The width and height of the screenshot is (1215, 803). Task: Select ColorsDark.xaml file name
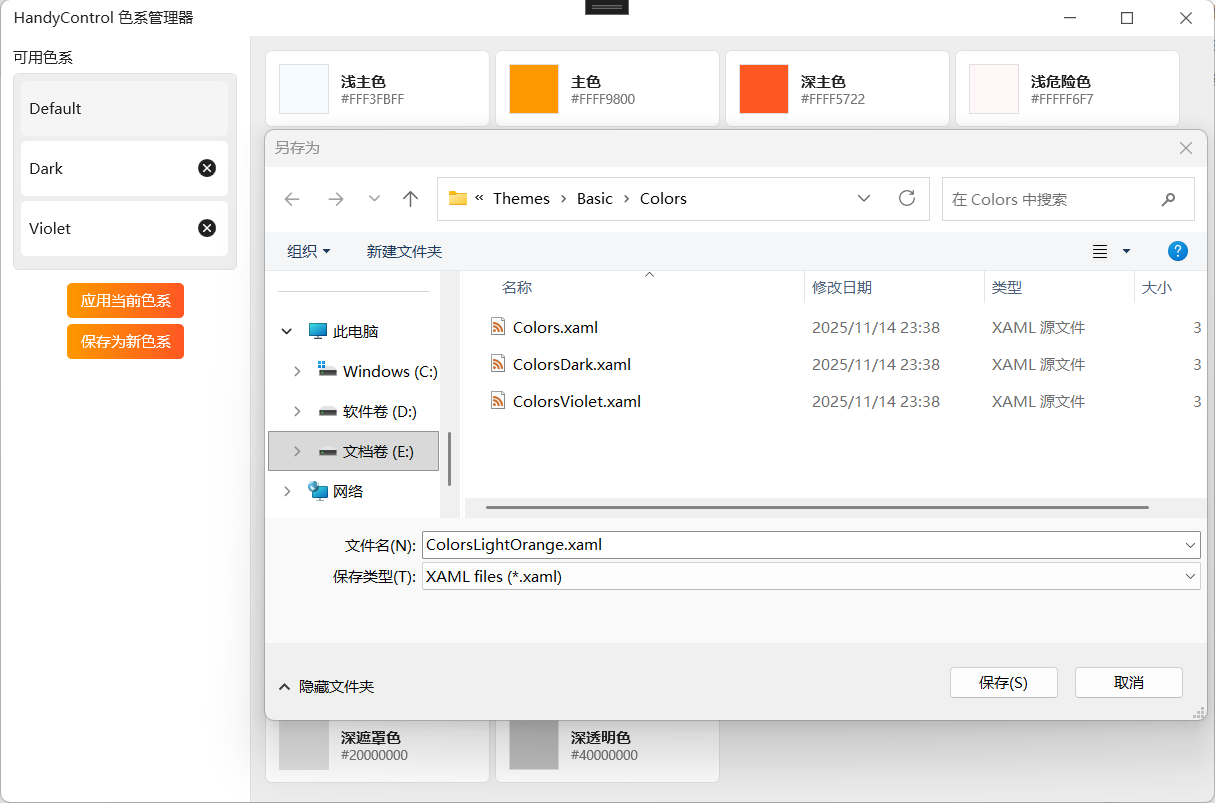click(572, 364)
